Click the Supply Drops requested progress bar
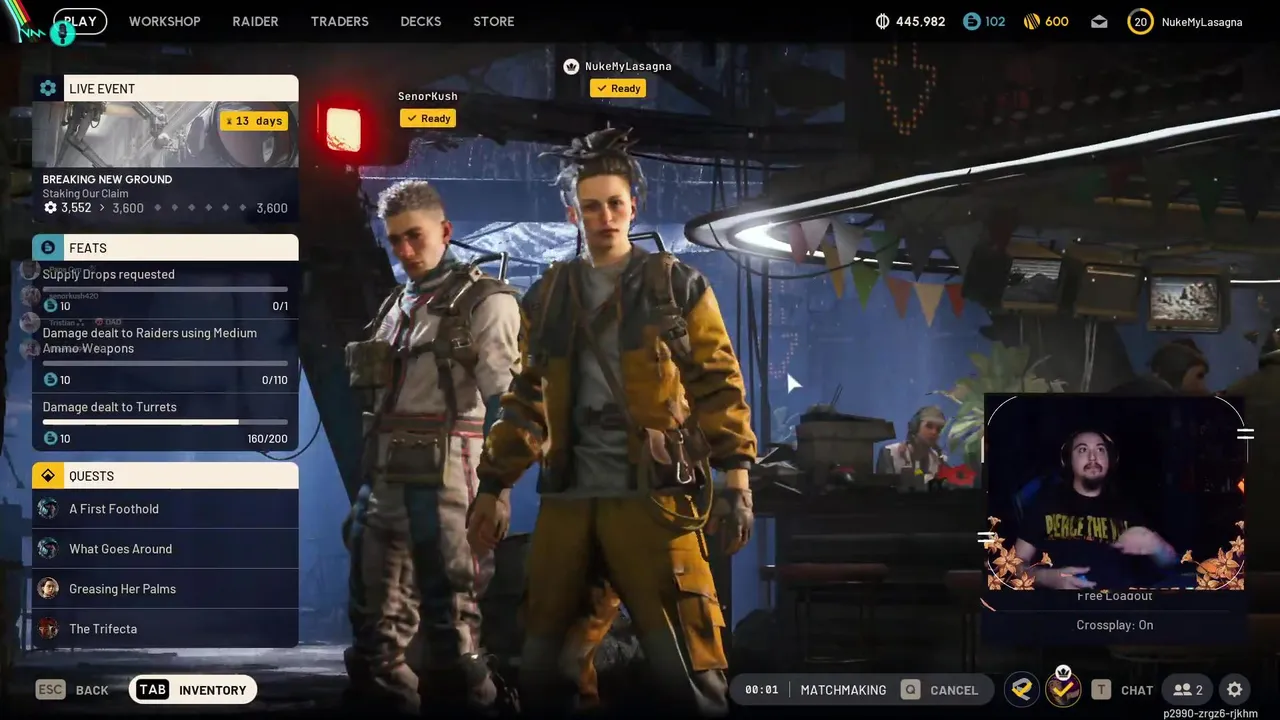 pyautogui.click(x=165, y=289)
